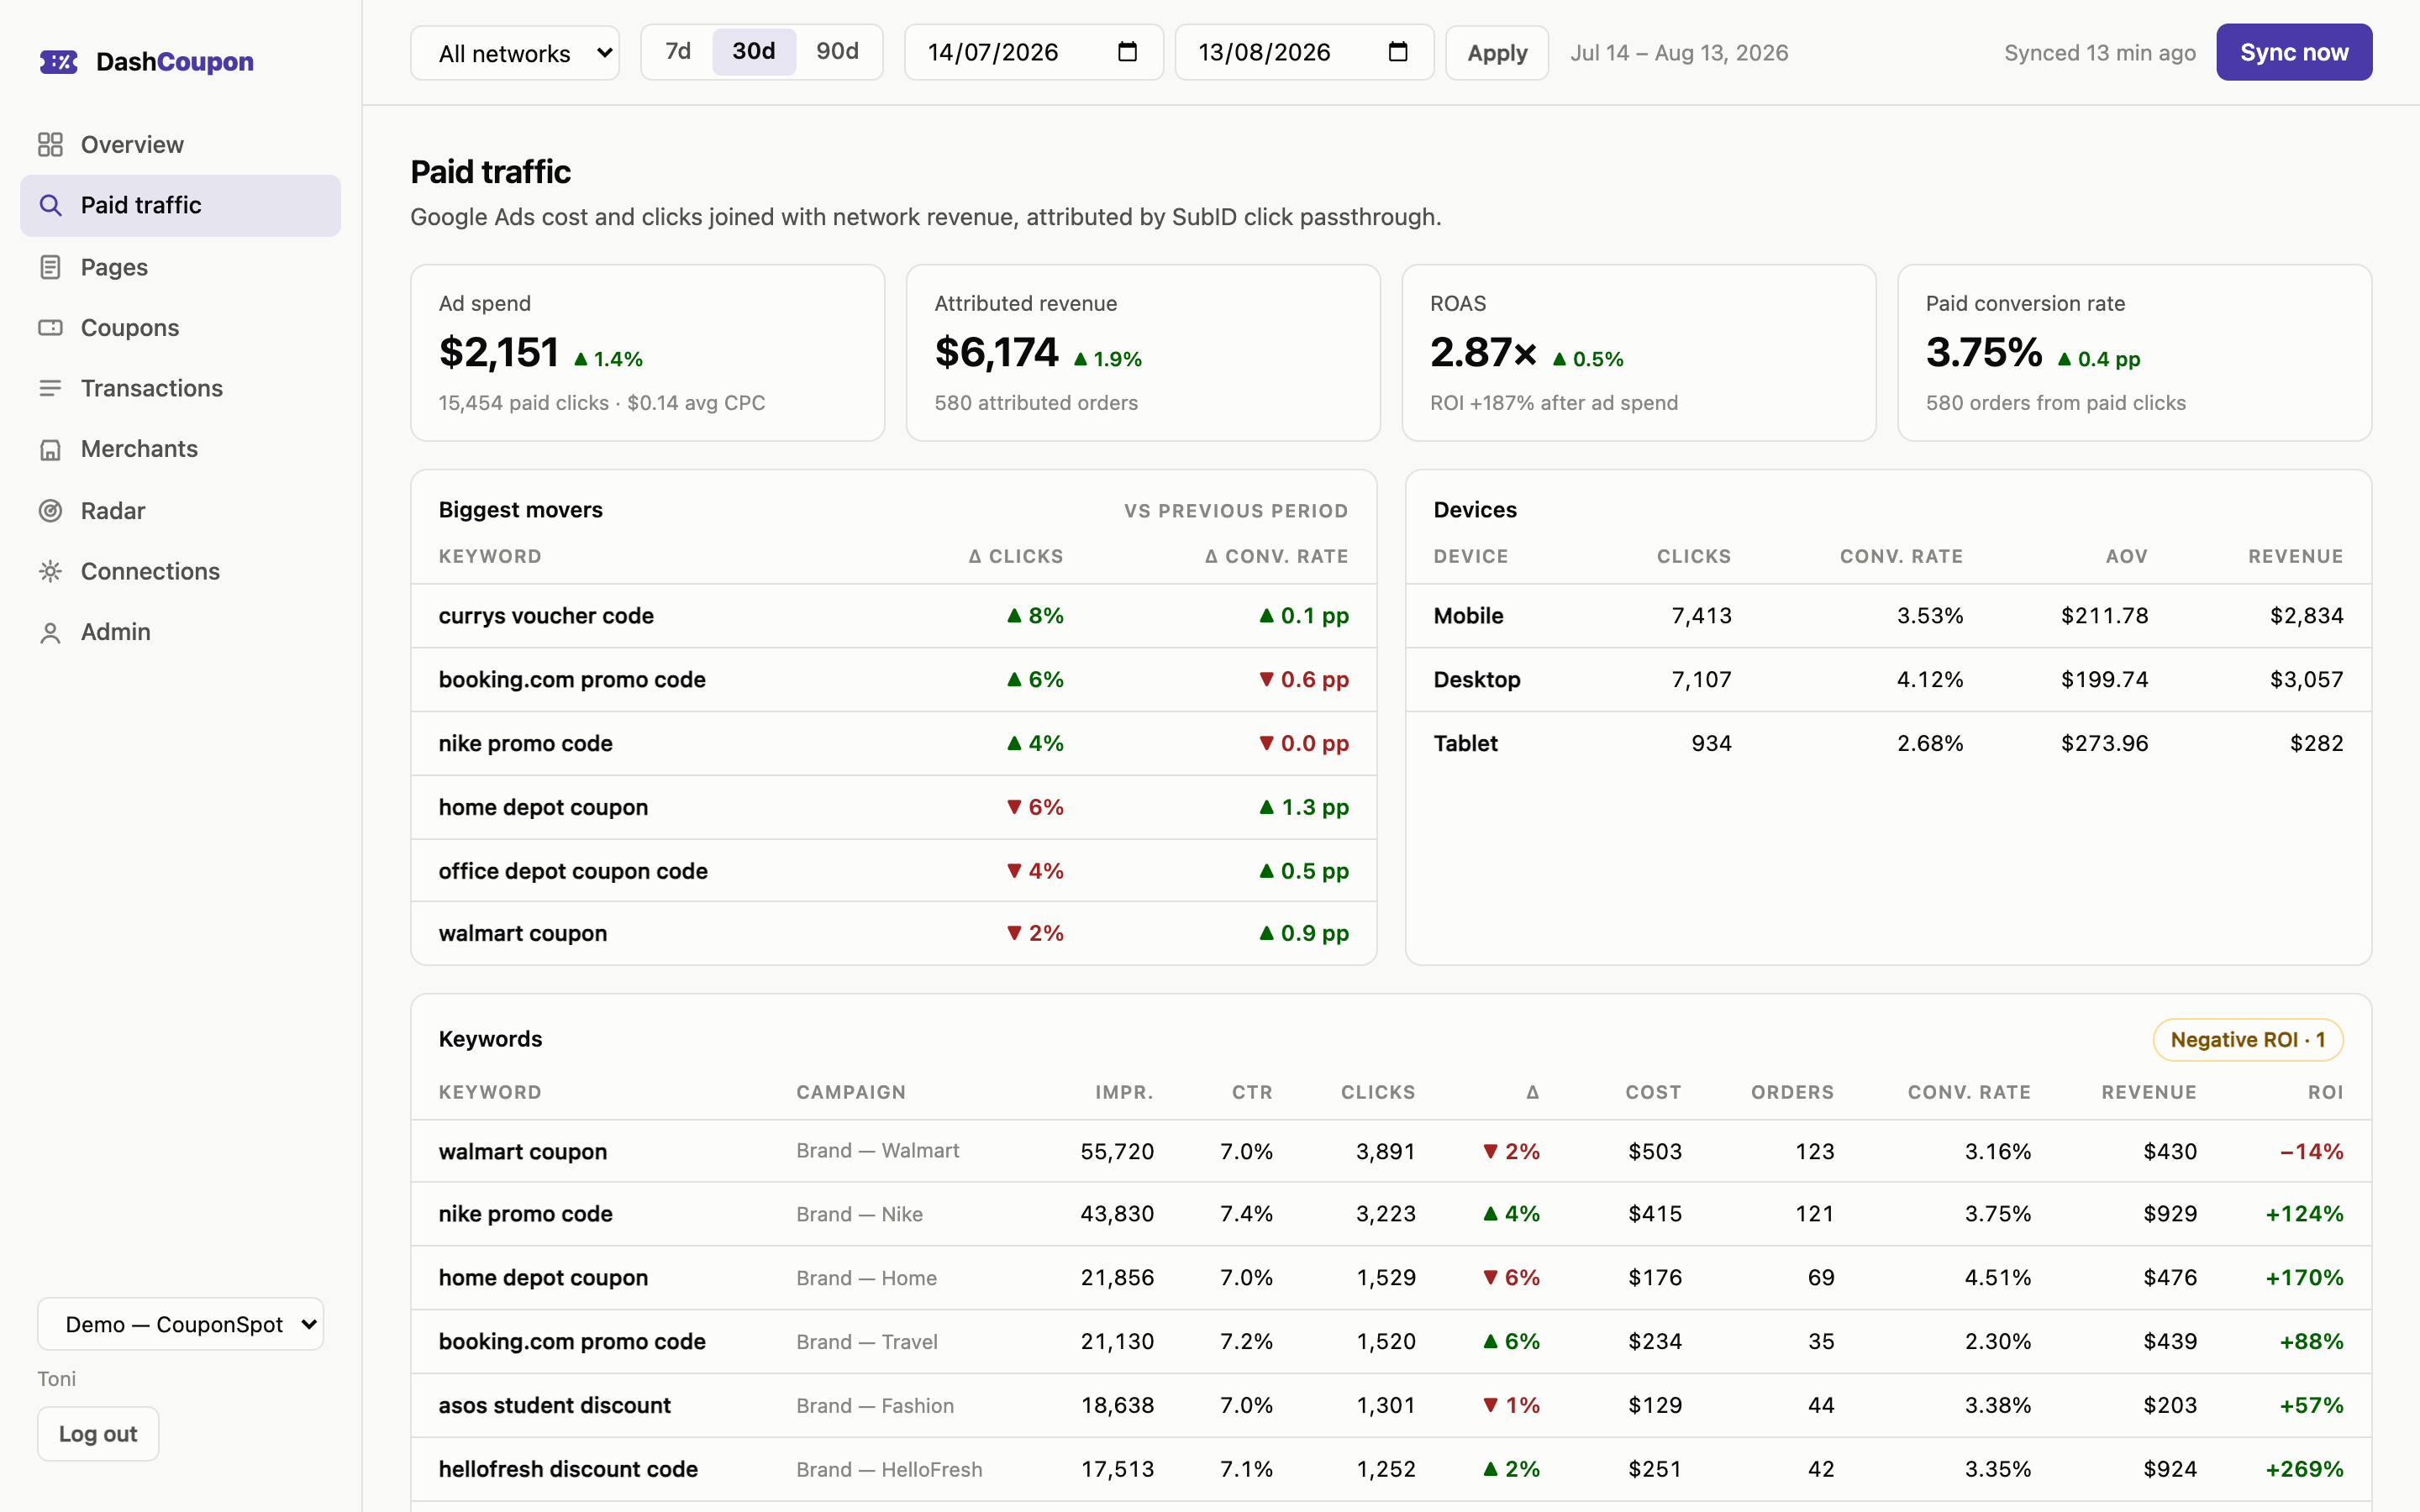Click the Mobile row in Devices table

(x=1888, y=616)
